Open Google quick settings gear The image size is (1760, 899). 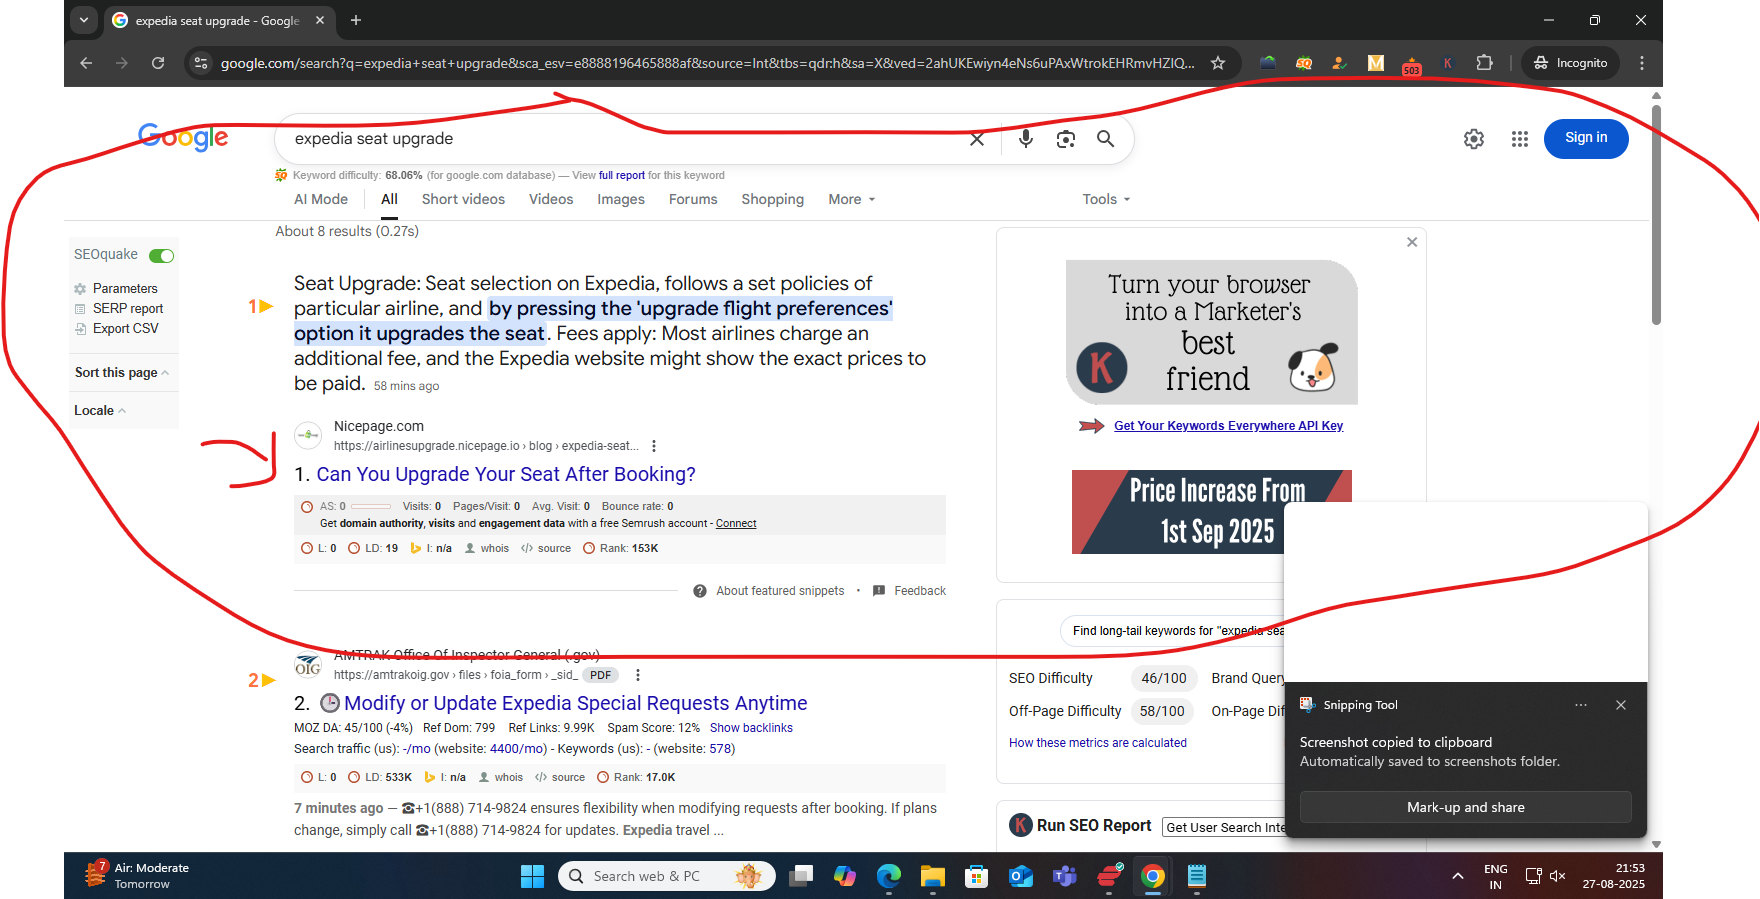point(1474,139)
